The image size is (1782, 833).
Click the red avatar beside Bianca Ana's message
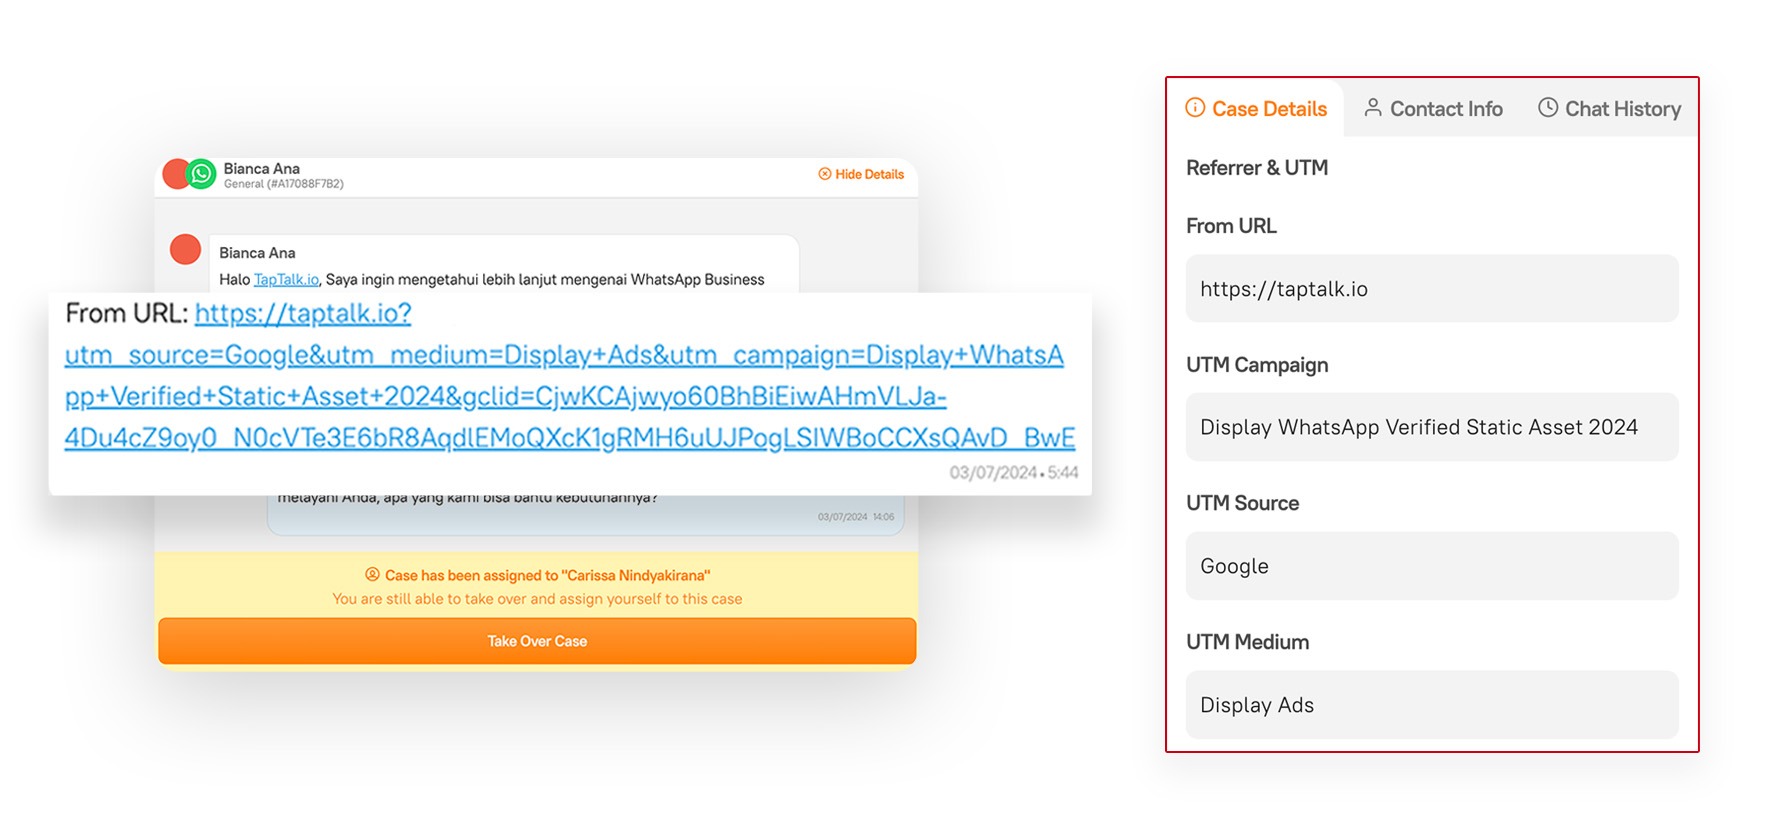coord(185,249)
